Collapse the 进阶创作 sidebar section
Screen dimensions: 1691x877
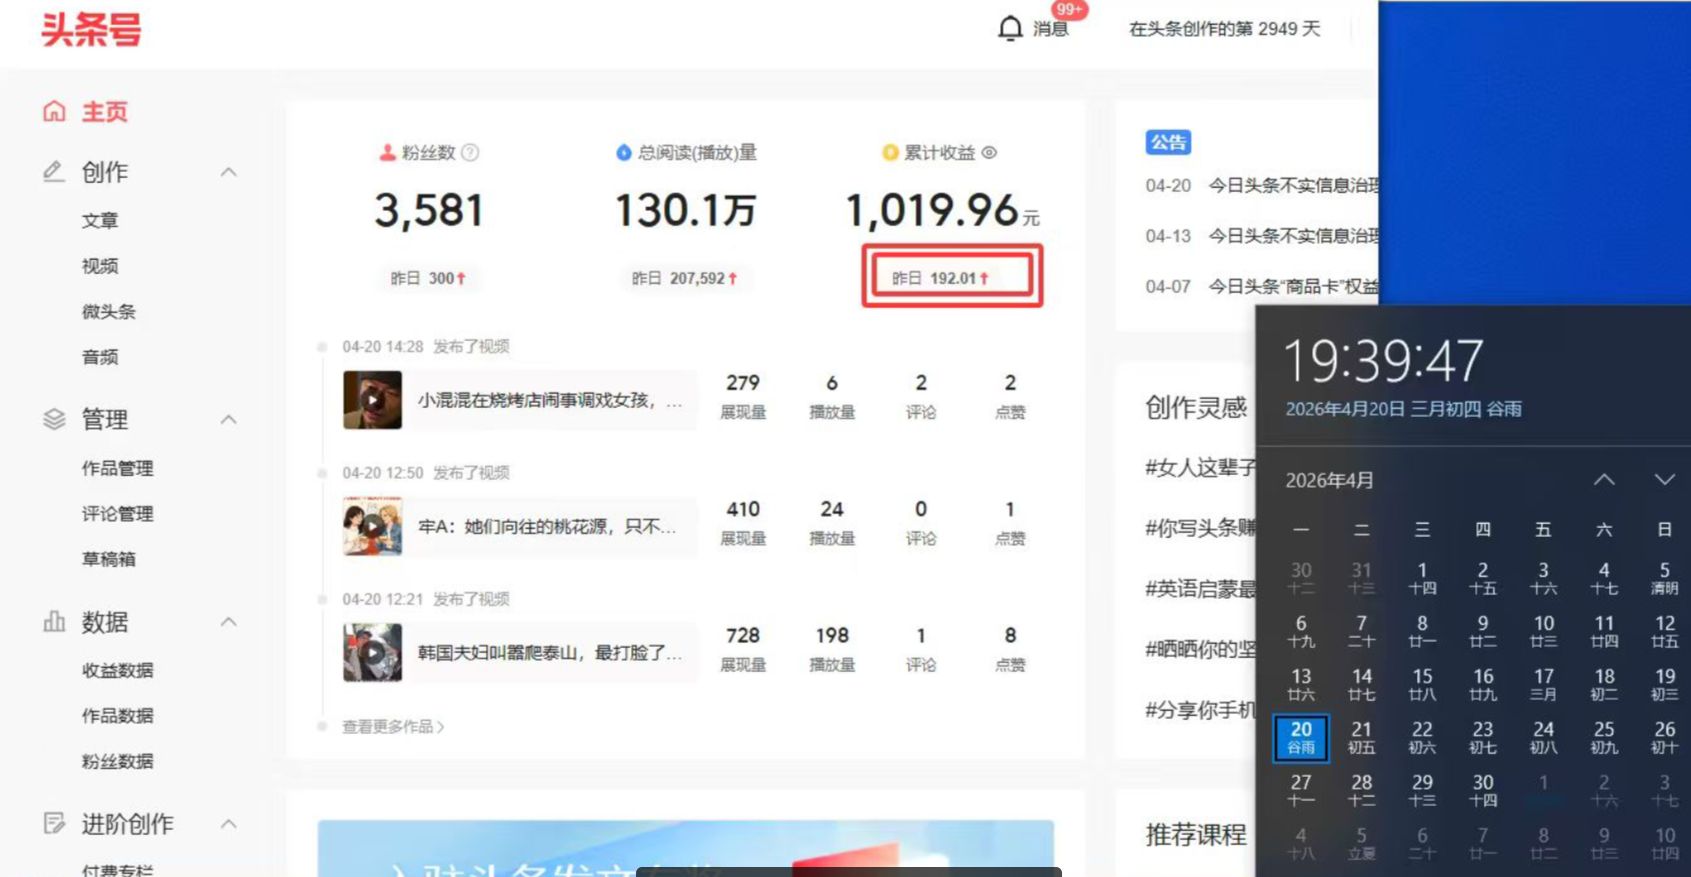pos(228,823)
